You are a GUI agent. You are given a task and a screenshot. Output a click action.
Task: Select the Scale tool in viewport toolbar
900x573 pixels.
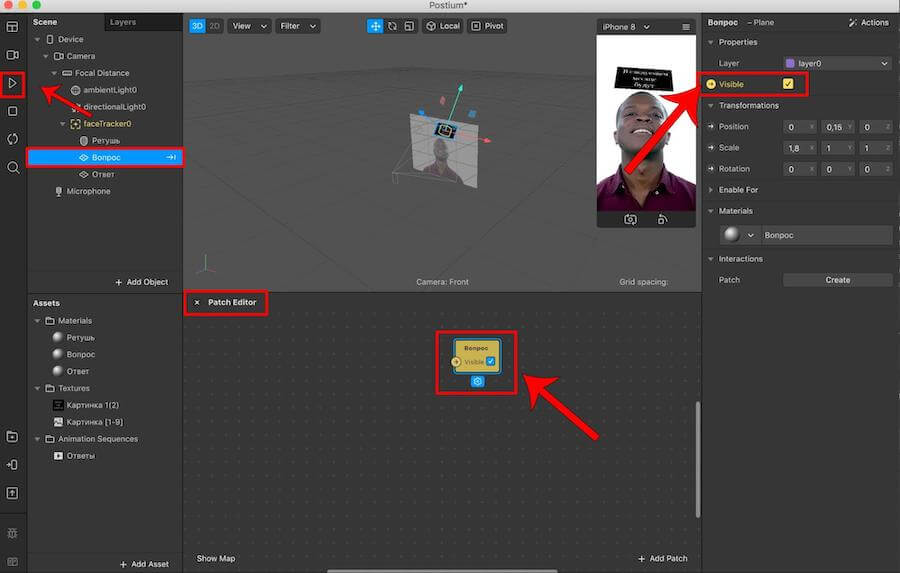[x=409, y=26]
